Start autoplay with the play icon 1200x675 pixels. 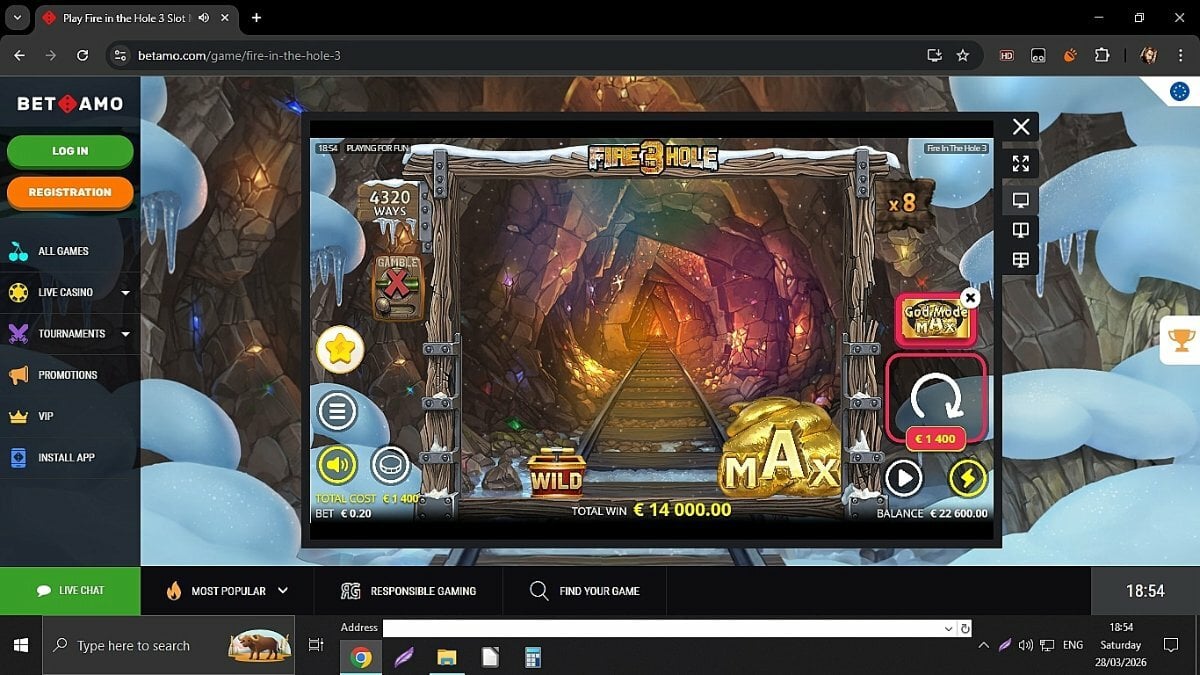(x=903, y=478)
